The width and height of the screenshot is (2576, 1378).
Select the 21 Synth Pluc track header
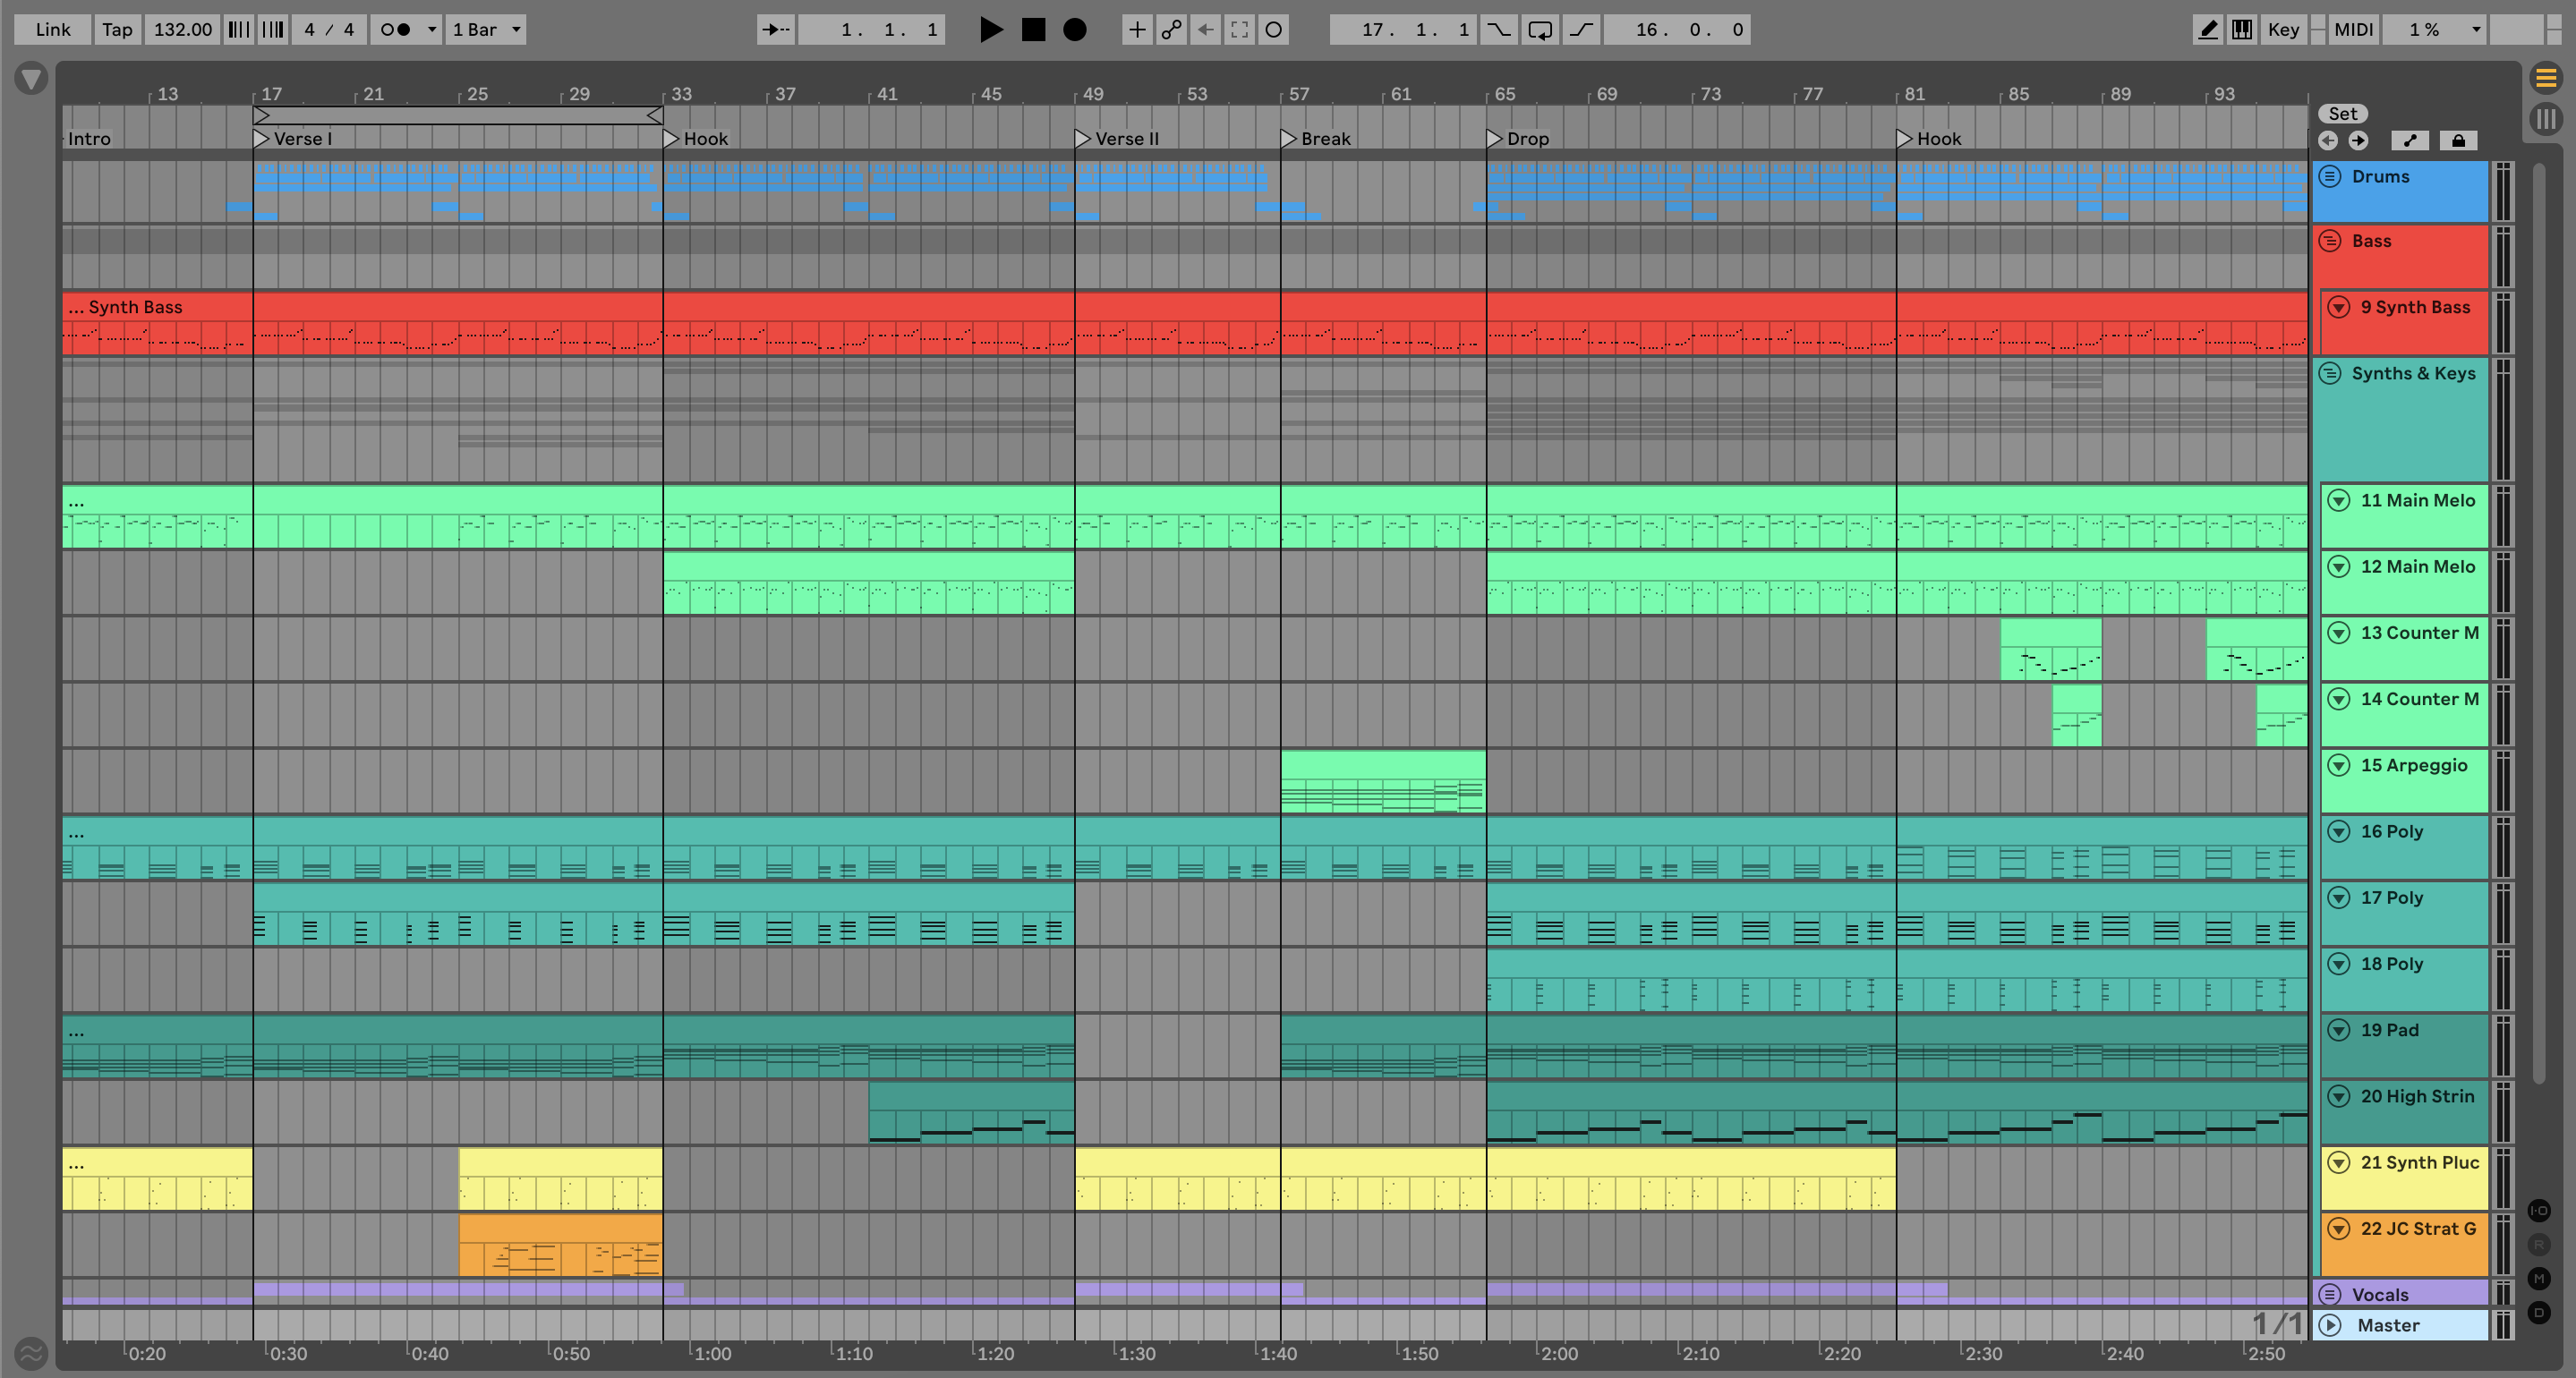[2419, 1162]
